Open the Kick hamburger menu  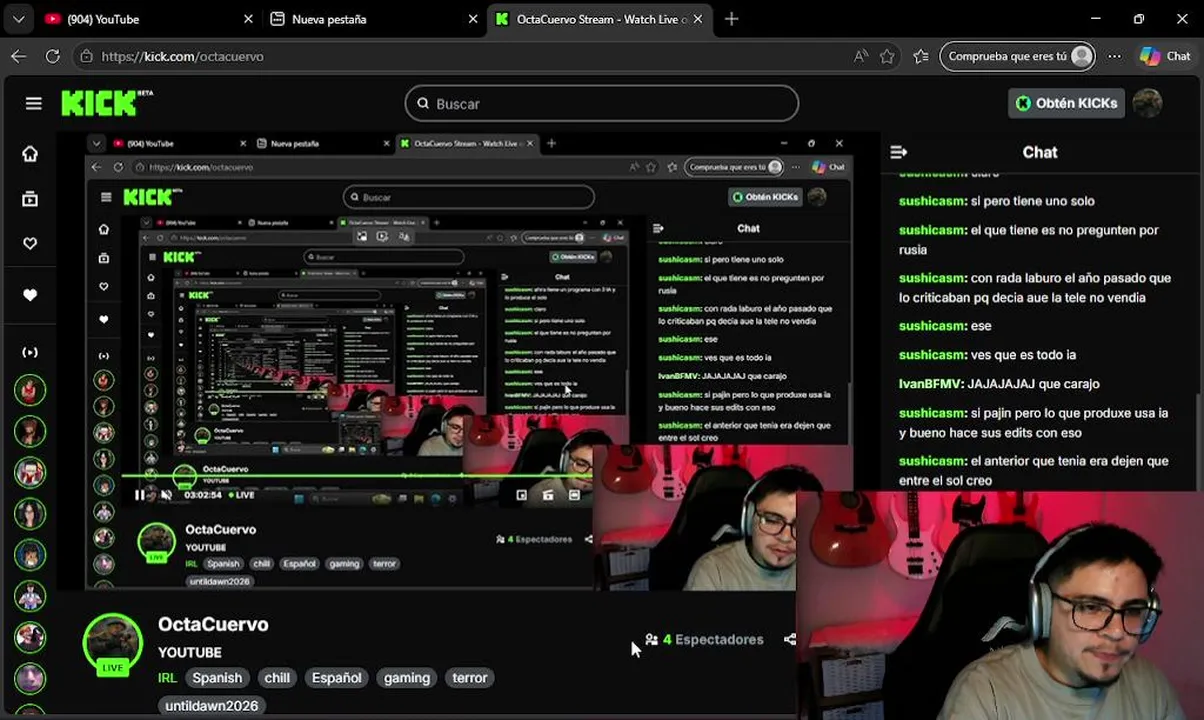33,103
